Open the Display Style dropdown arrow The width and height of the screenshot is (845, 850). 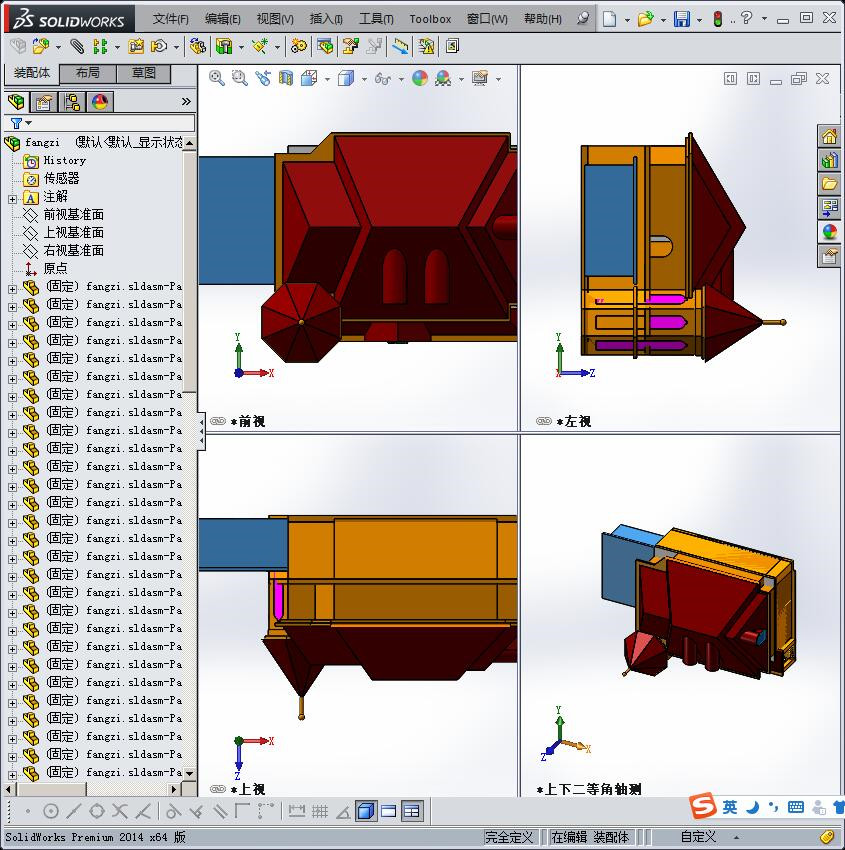click(x=364, y=80)
